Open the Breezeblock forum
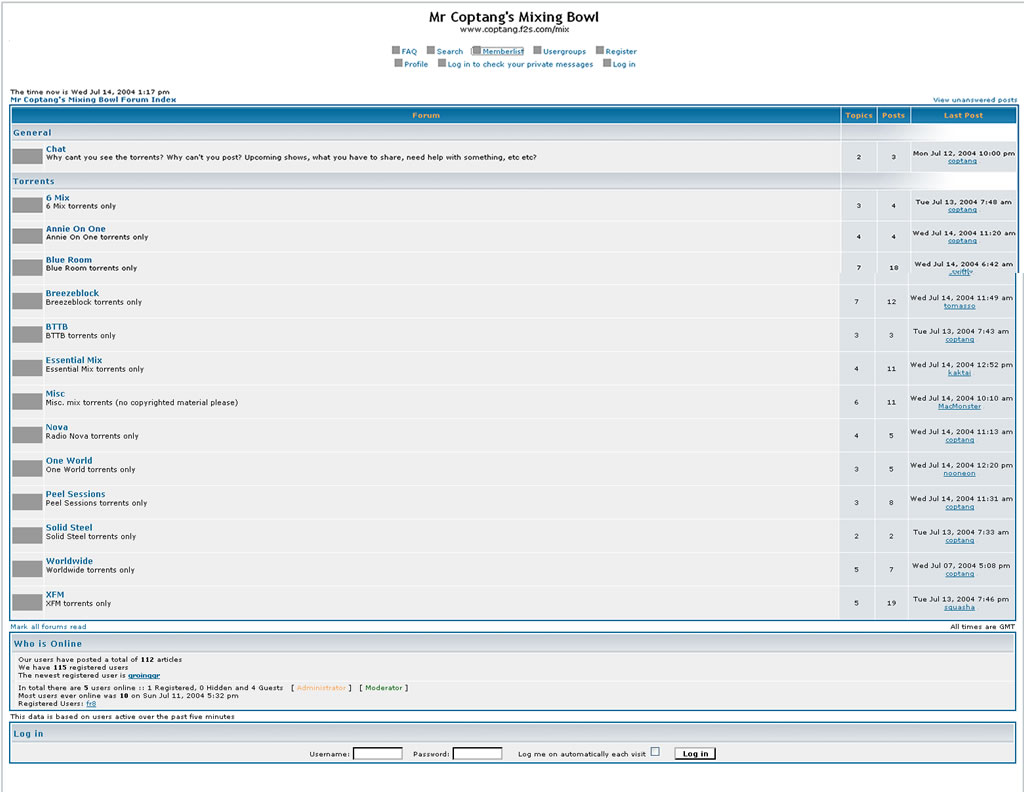The width and height of the screenshot is (1024, 794). 72,293
